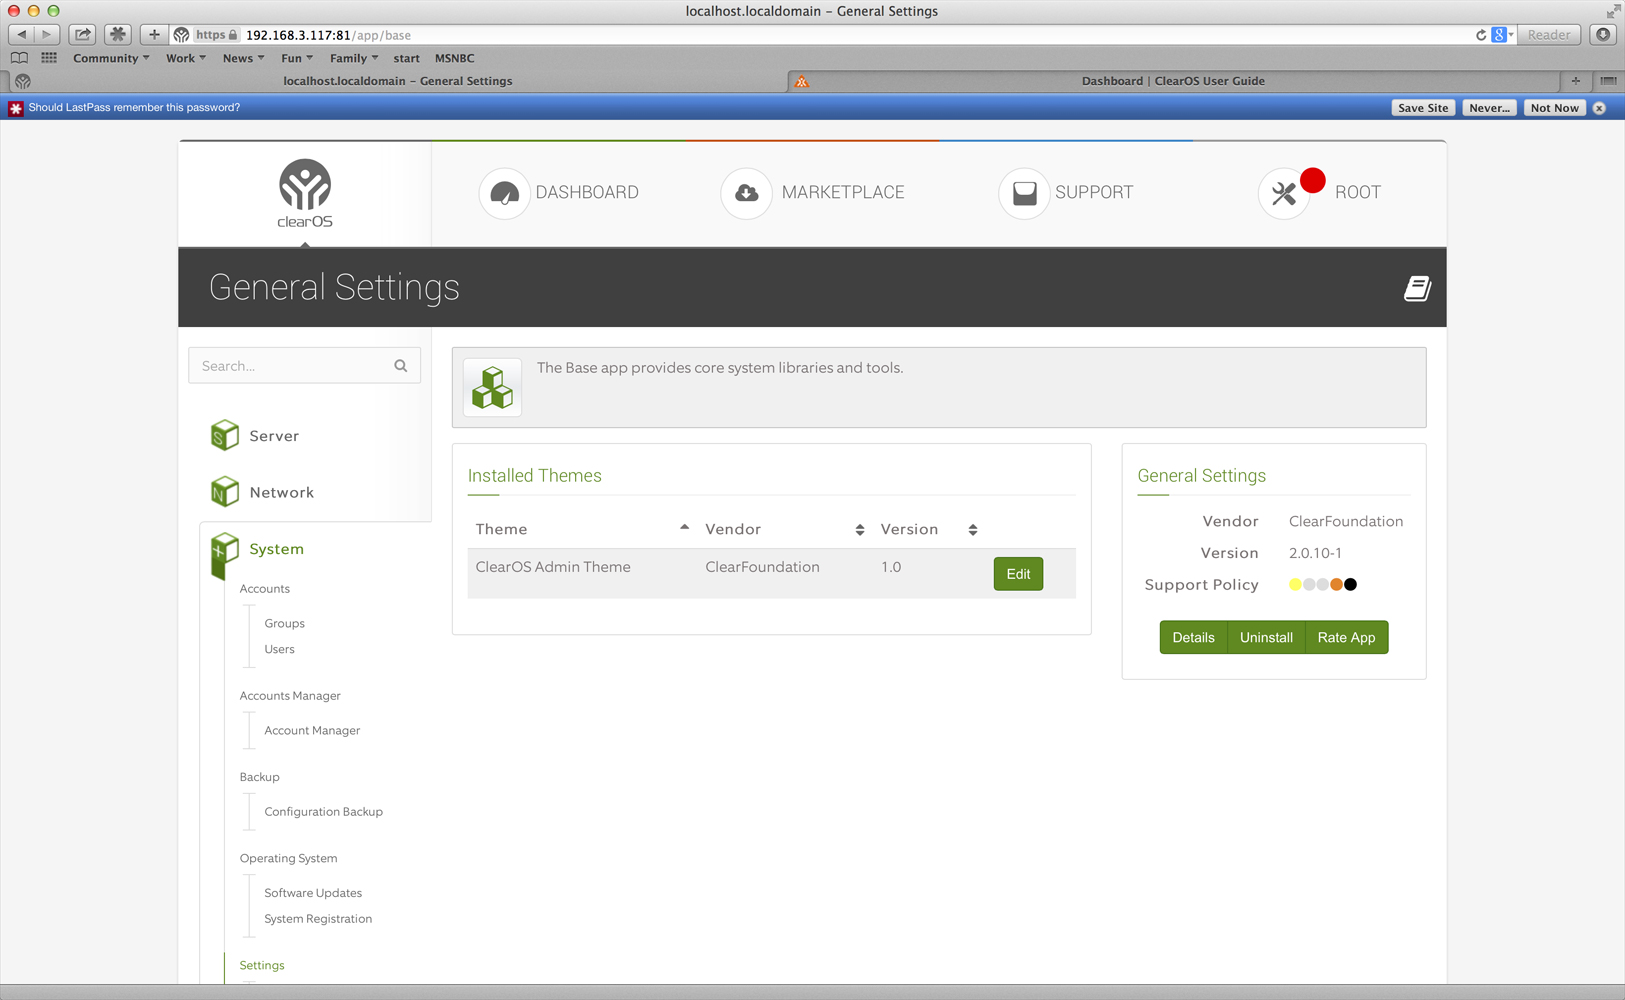Go to SUPPORT menu
This screenshot has width=1625, height=1000.
click(x=1094, y=193)
